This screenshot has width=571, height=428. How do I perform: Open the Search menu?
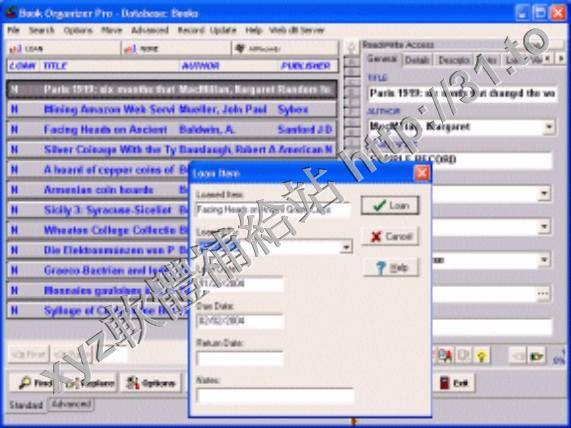point(42,30)
